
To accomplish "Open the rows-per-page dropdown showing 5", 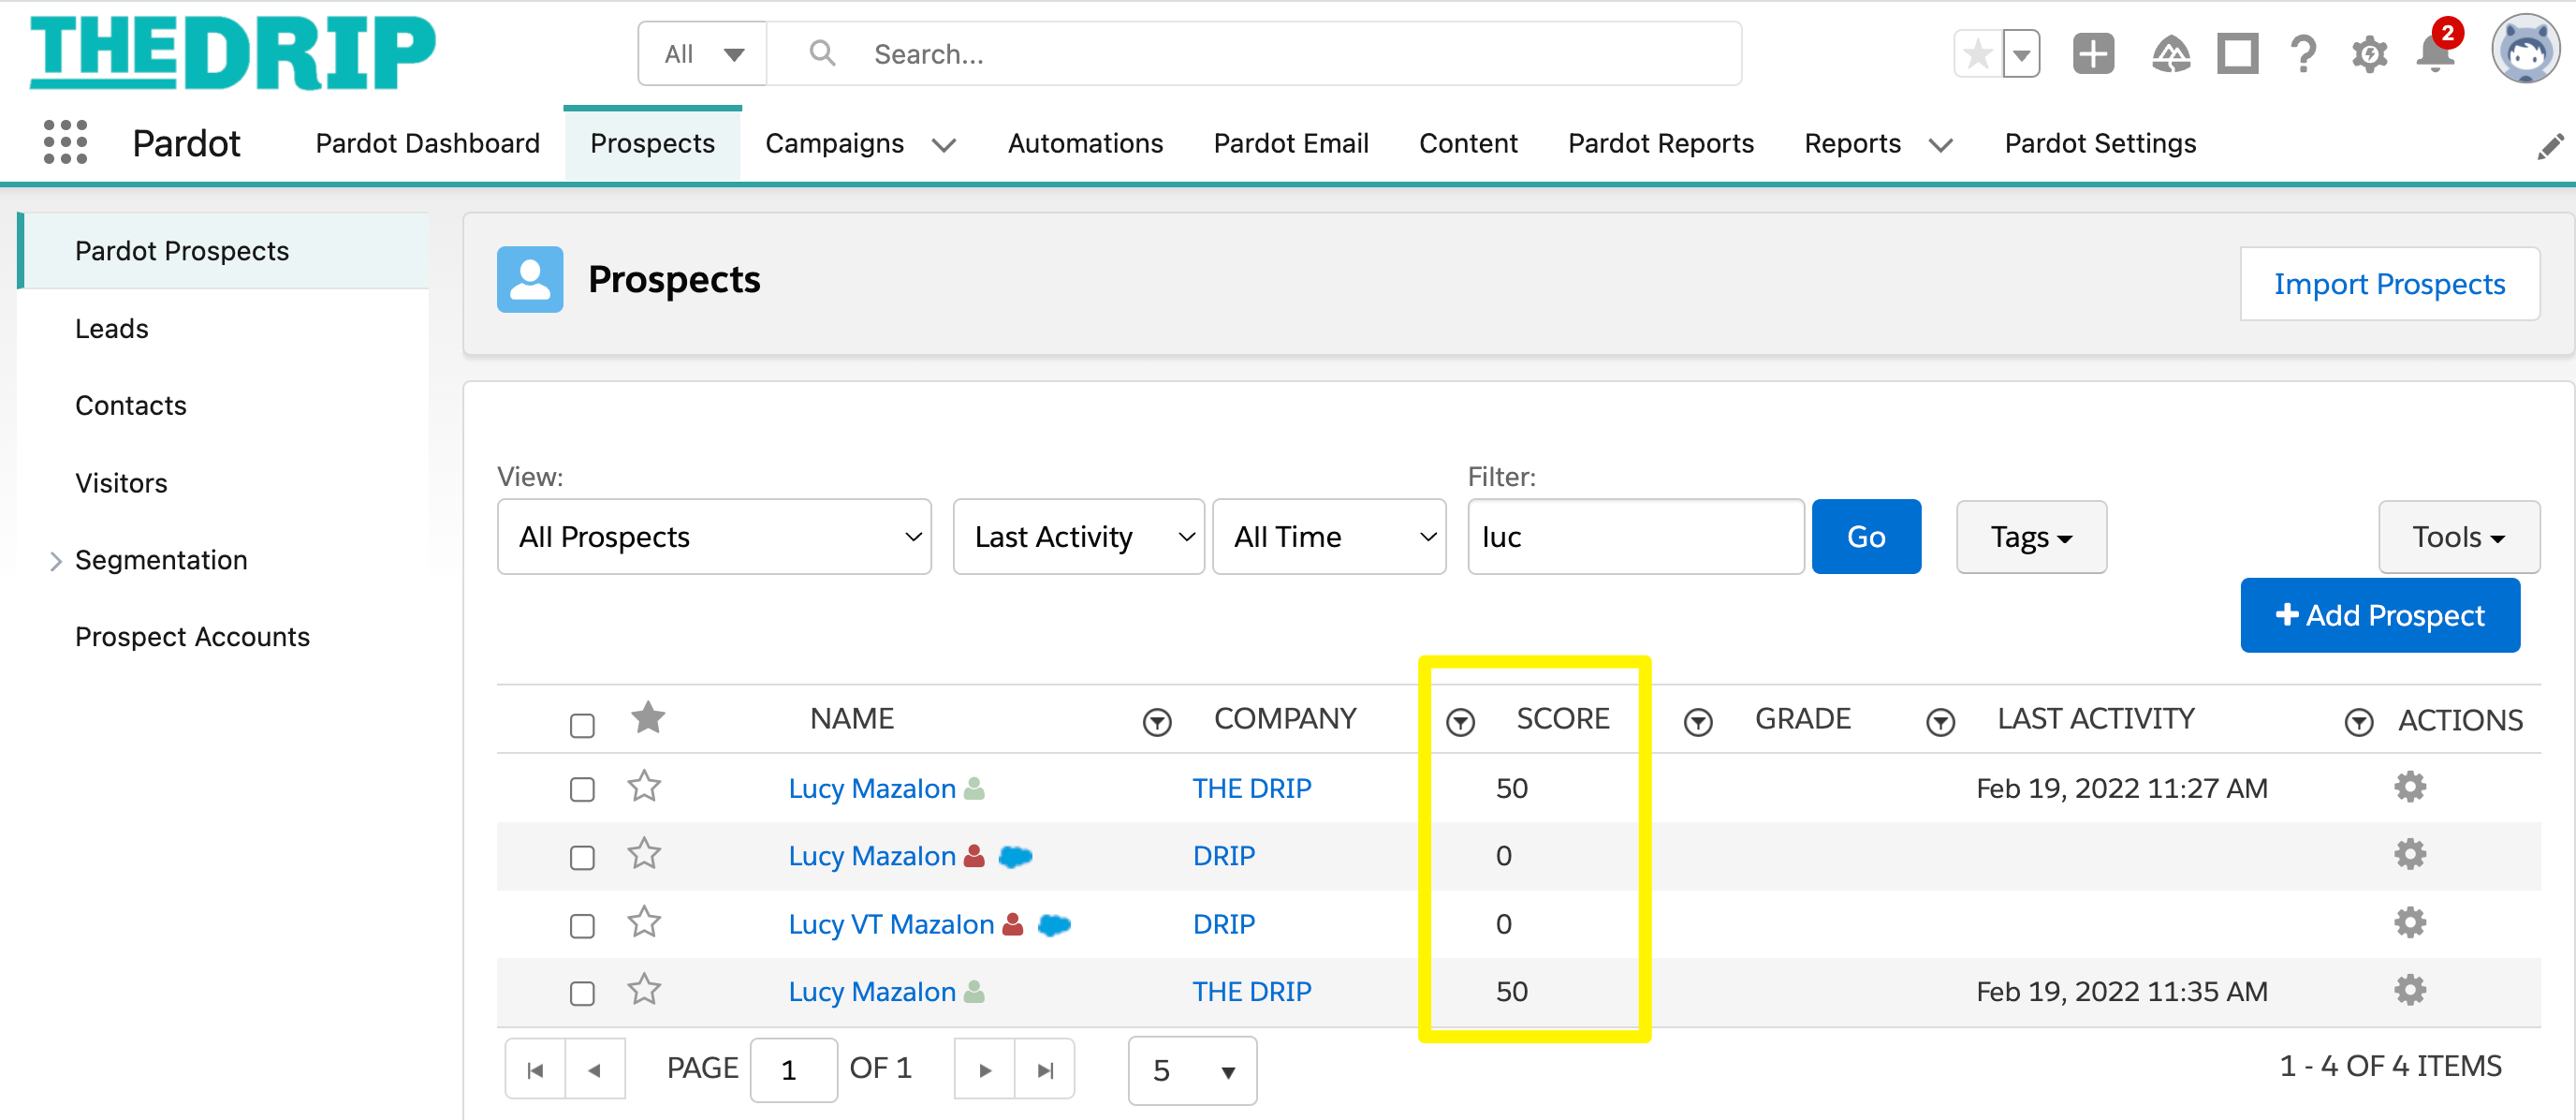I will pos(1192,1070).
